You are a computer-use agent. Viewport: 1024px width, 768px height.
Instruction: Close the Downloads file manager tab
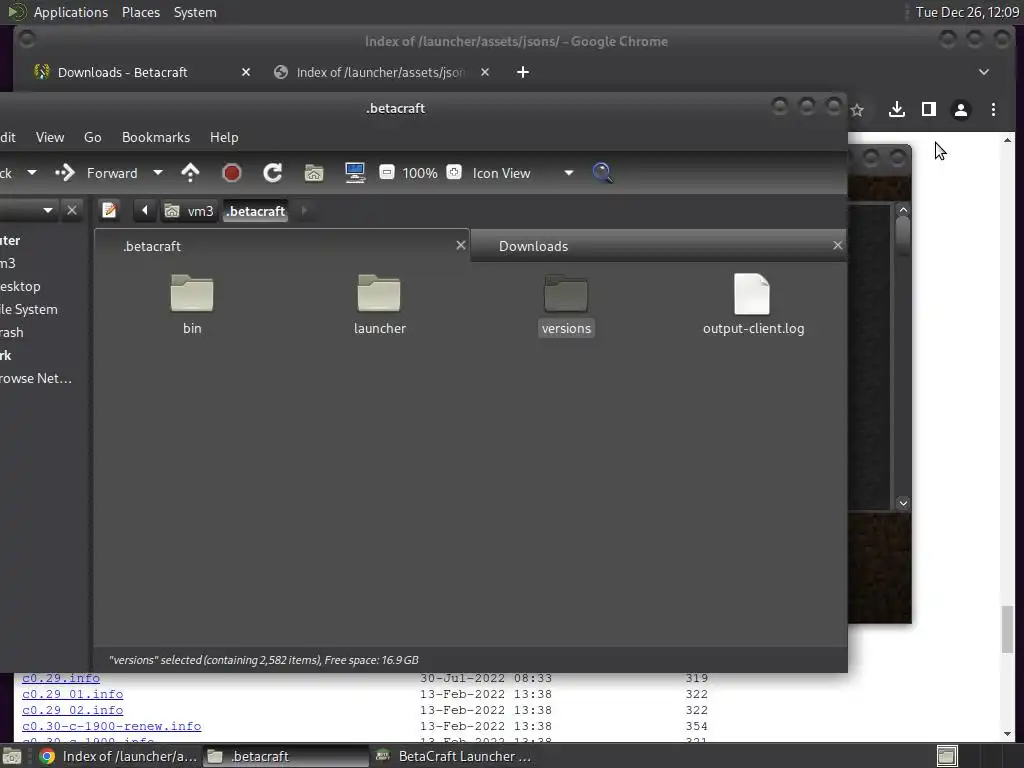837,245
